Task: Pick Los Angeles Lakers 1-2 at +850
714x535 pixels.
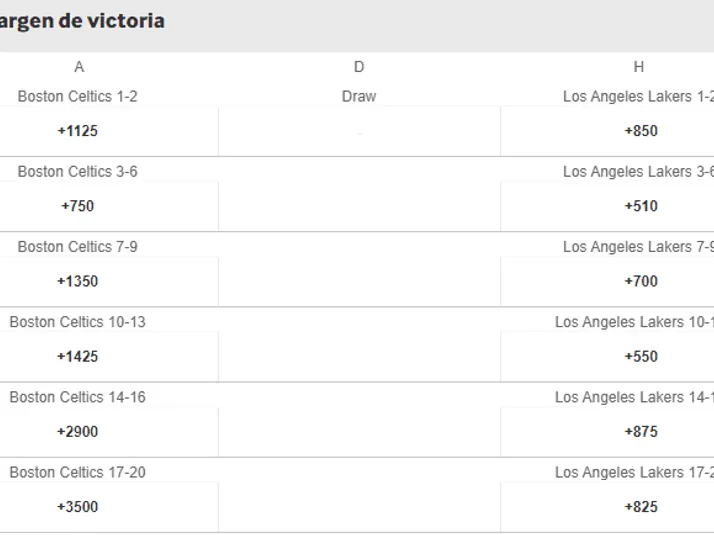Action: coord(641,131)
